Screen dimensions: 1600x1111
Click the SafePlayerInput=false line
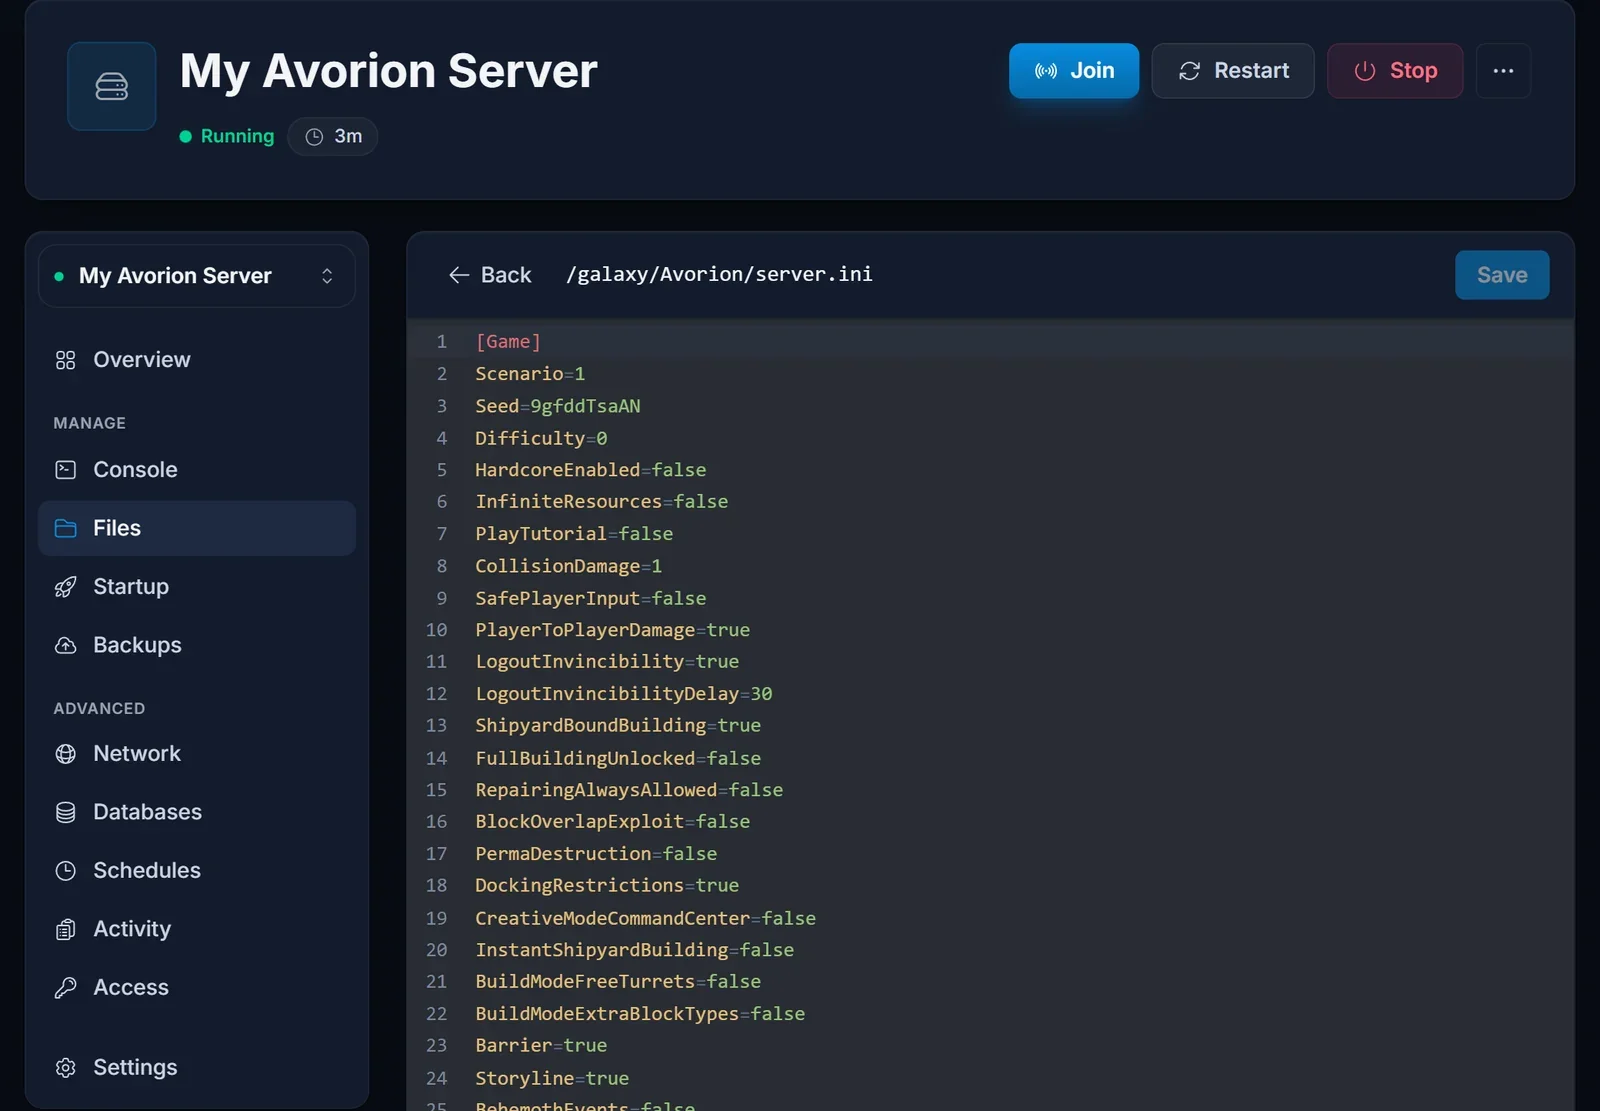tap(590, 598)
